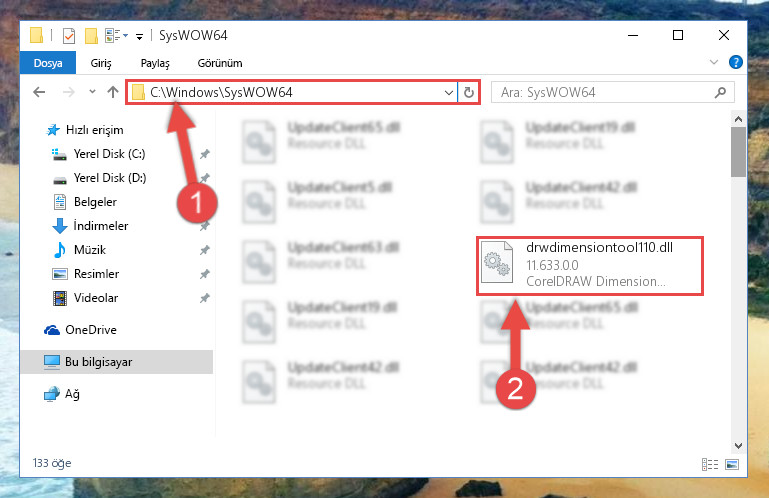769x498 pixels.
Task: Open the Help question mark icon
Action: tap(735, 62)
